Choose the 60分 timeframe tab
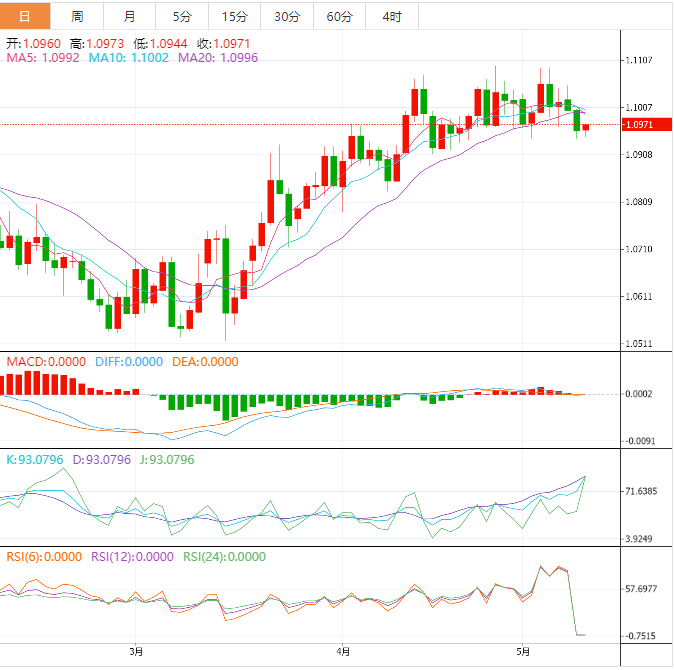This screenshot has width=674, height=670. pos(339,17)
